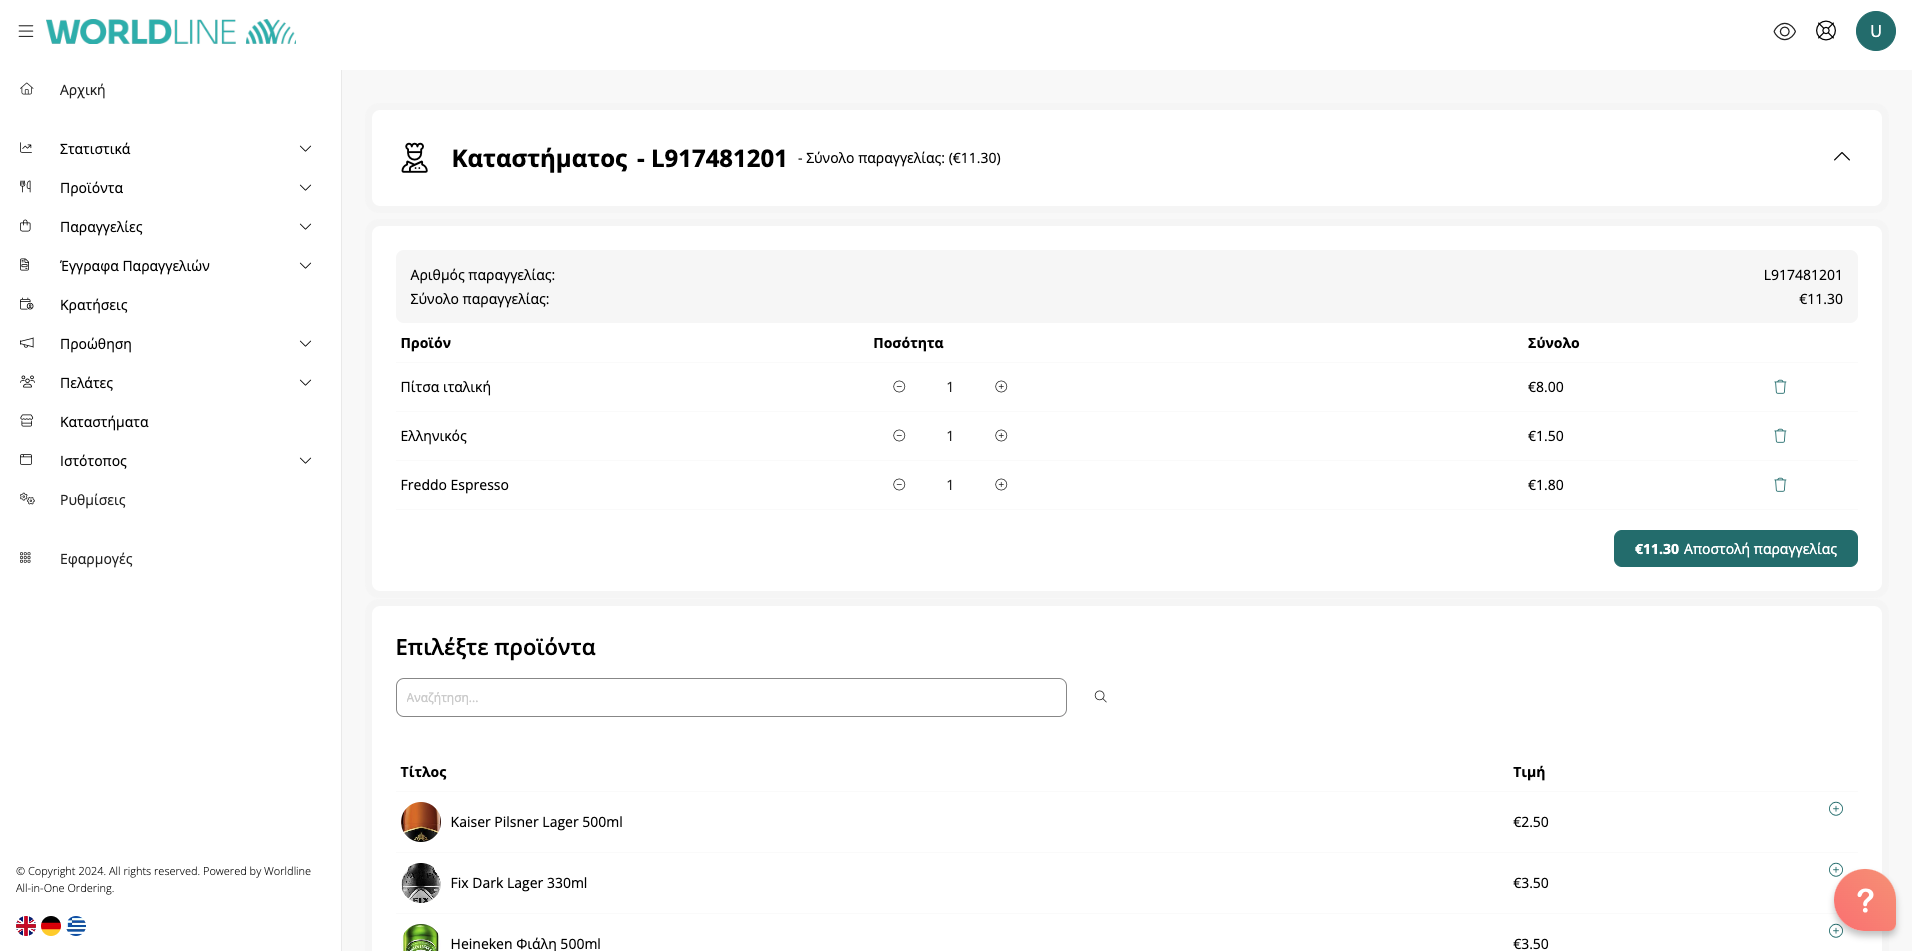
Task: Delete Πίτσα ιταλική from the order
Action: [1780, 387]
